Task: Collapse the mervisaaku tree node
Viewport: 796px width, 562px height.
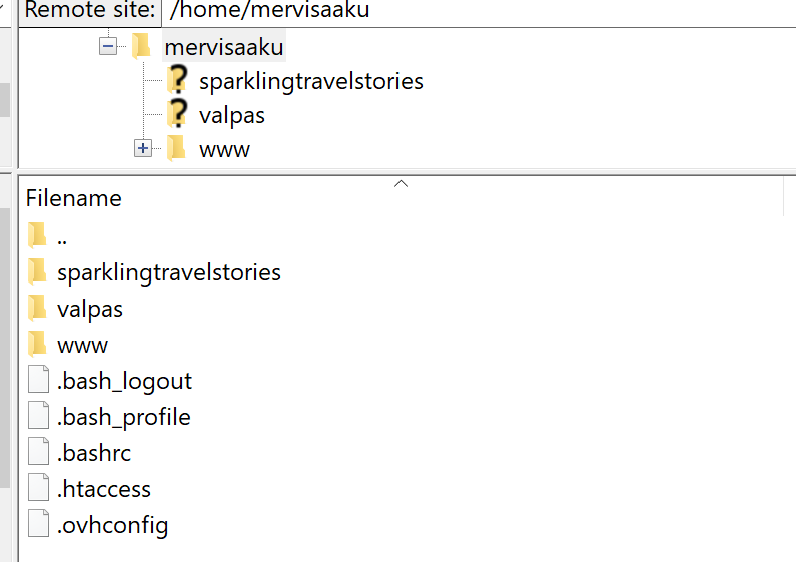Action: [108, 46]
